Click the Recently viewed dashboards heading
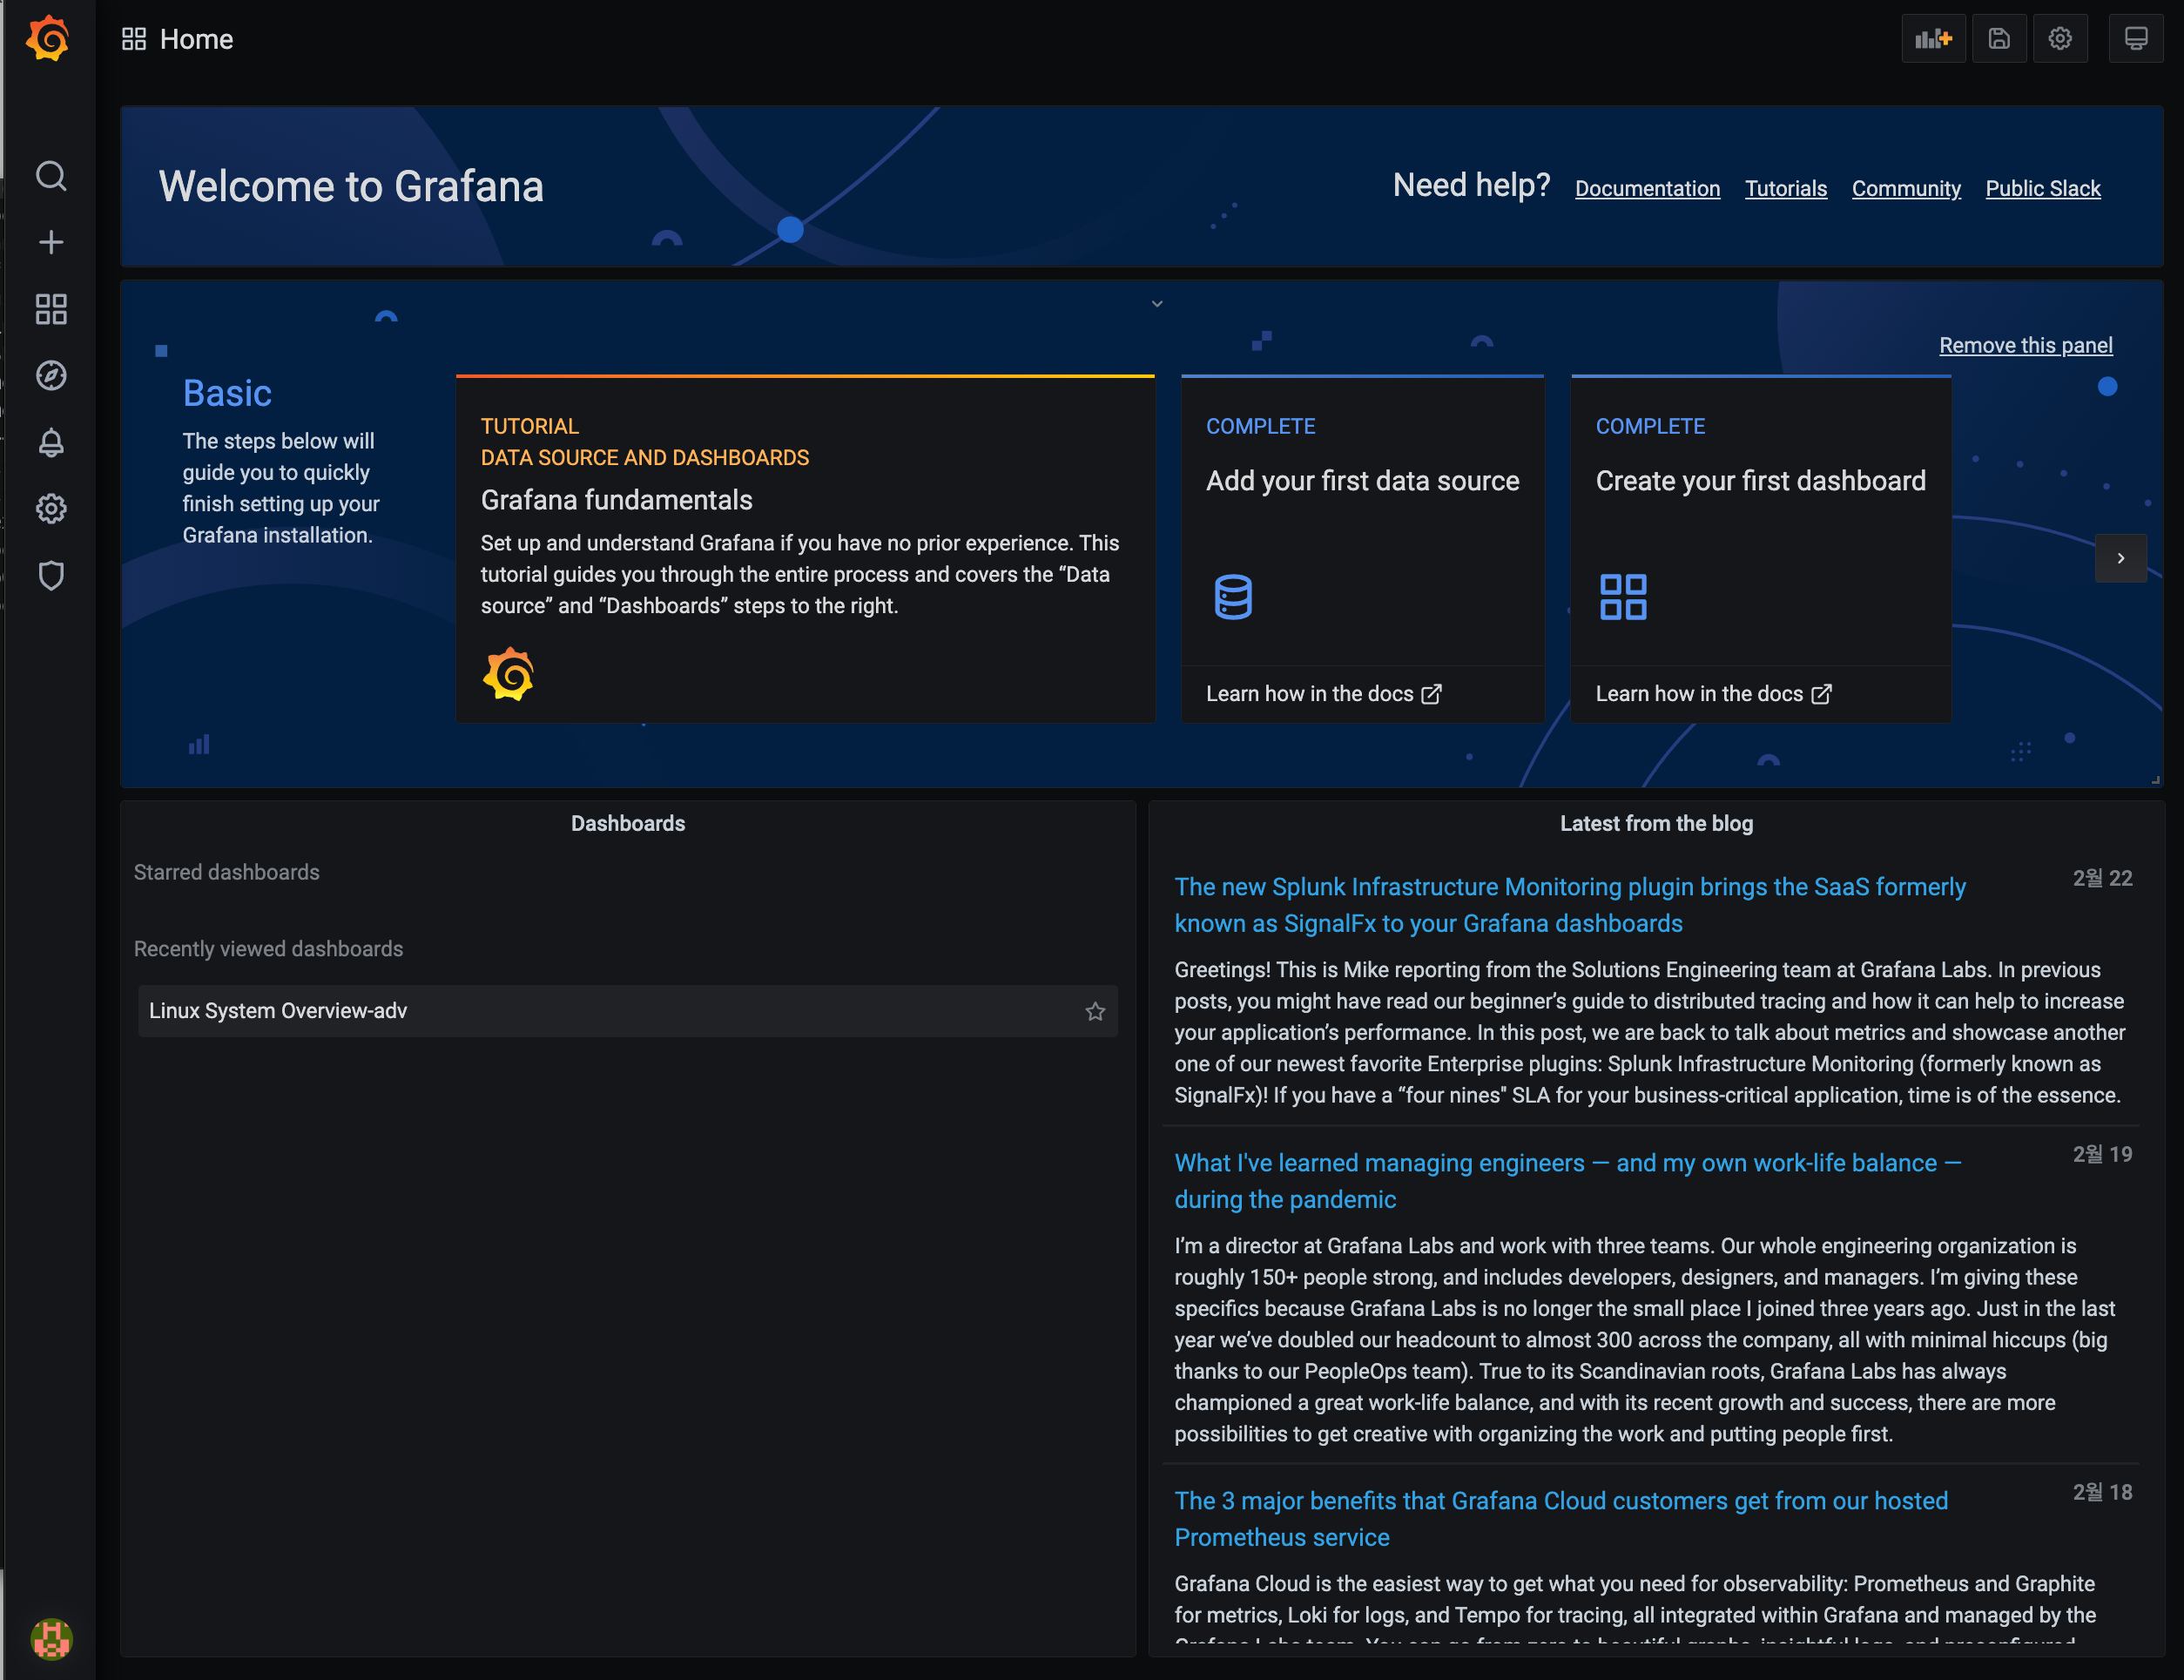This screenshot has width=2184, height=1680. click(268, 949)
